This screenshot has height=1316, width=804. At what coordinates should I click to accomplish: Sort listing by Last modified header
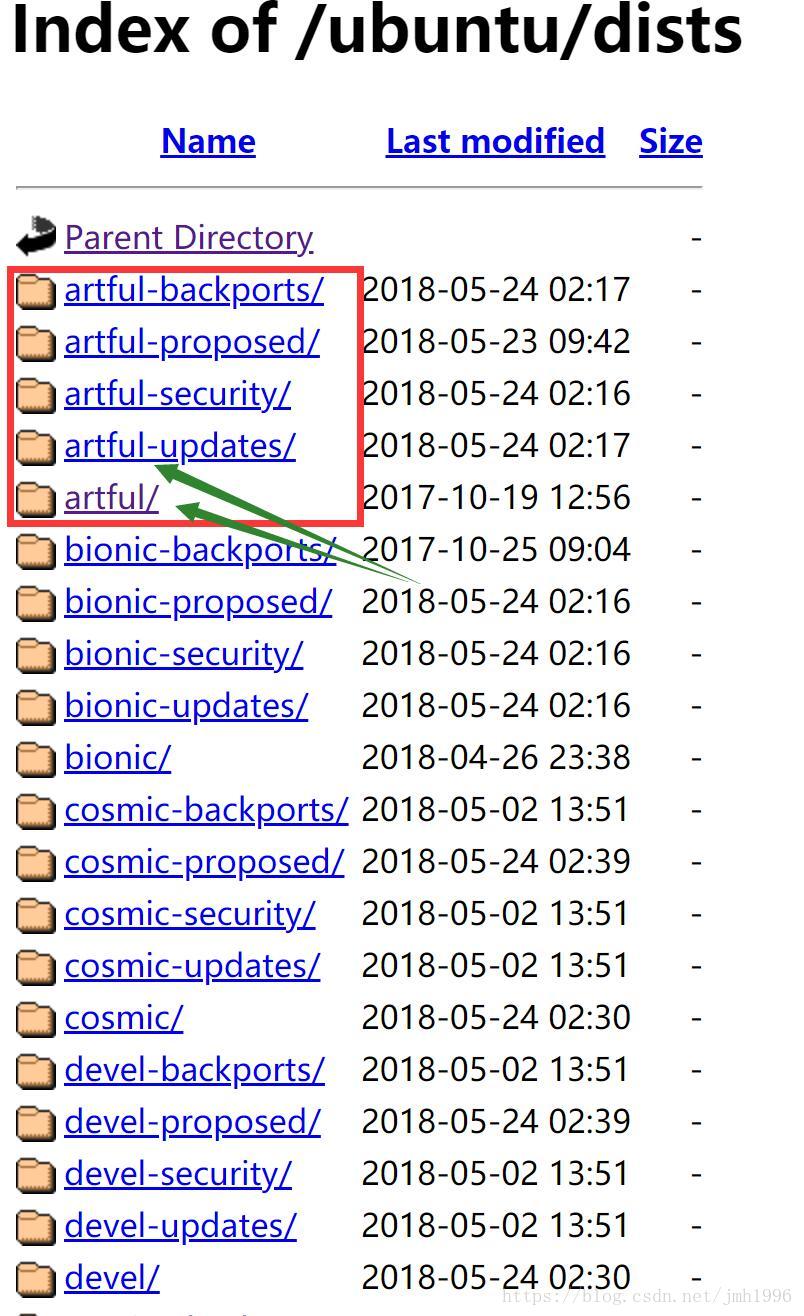point(495,141)
